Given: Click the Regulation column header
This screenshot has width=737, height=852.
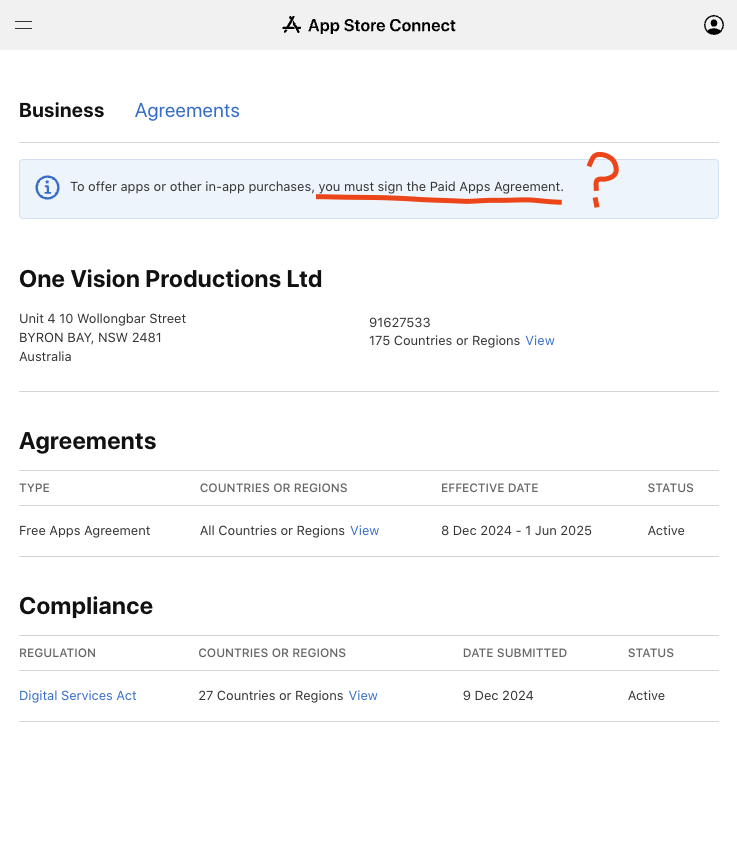Looking at the screenshot, I should coord(57,653).
